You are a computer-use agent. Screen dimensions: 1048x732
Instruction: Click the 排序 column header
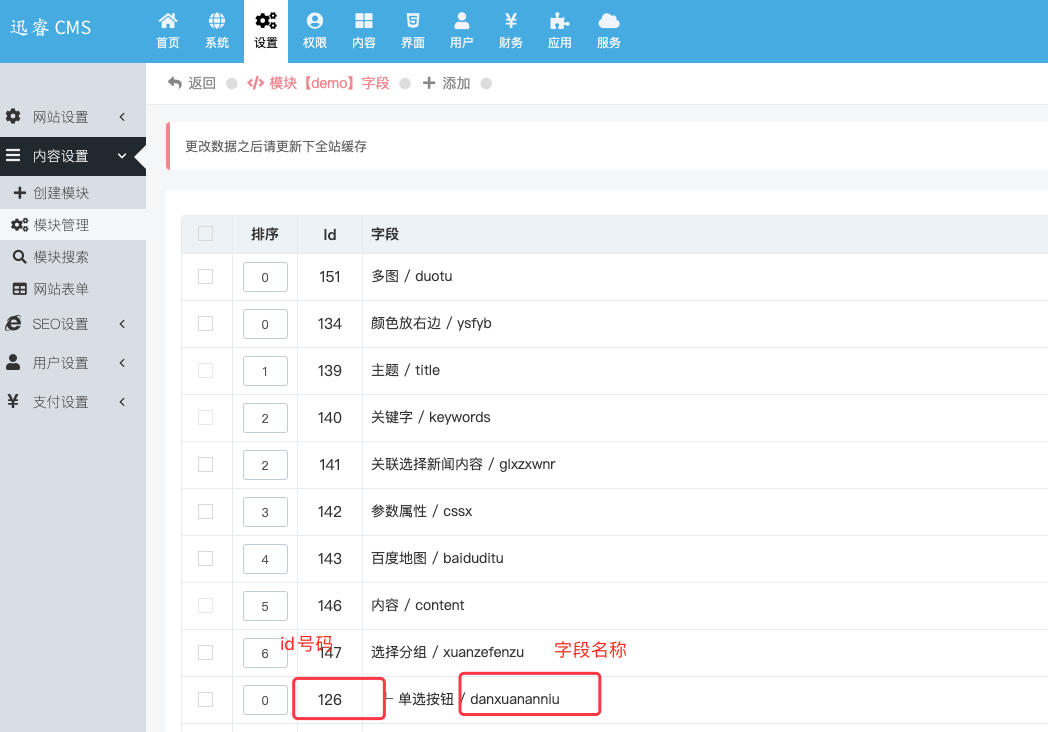pos(265,234)
